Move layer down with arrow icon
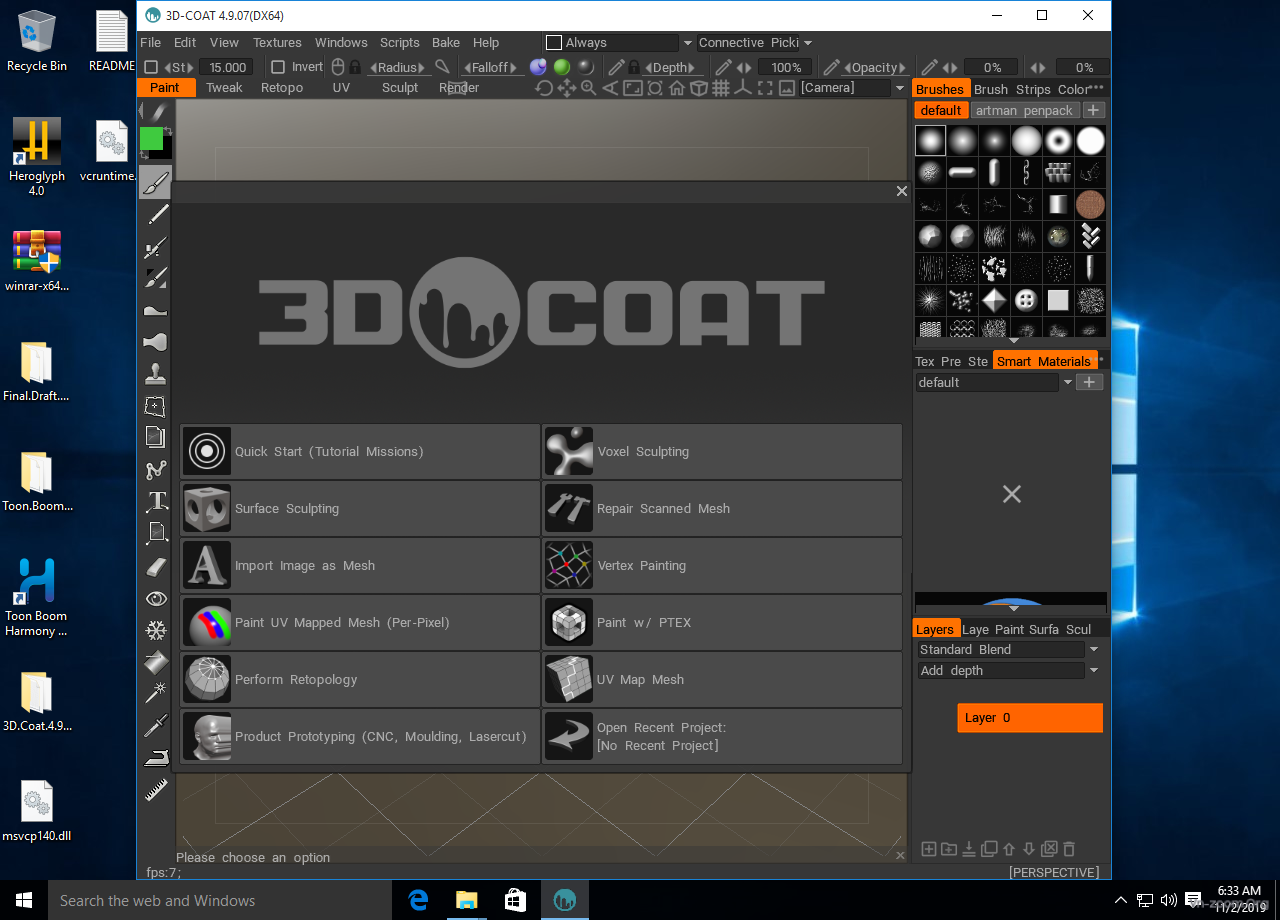1280x920 pixels. pos(1029,849)
